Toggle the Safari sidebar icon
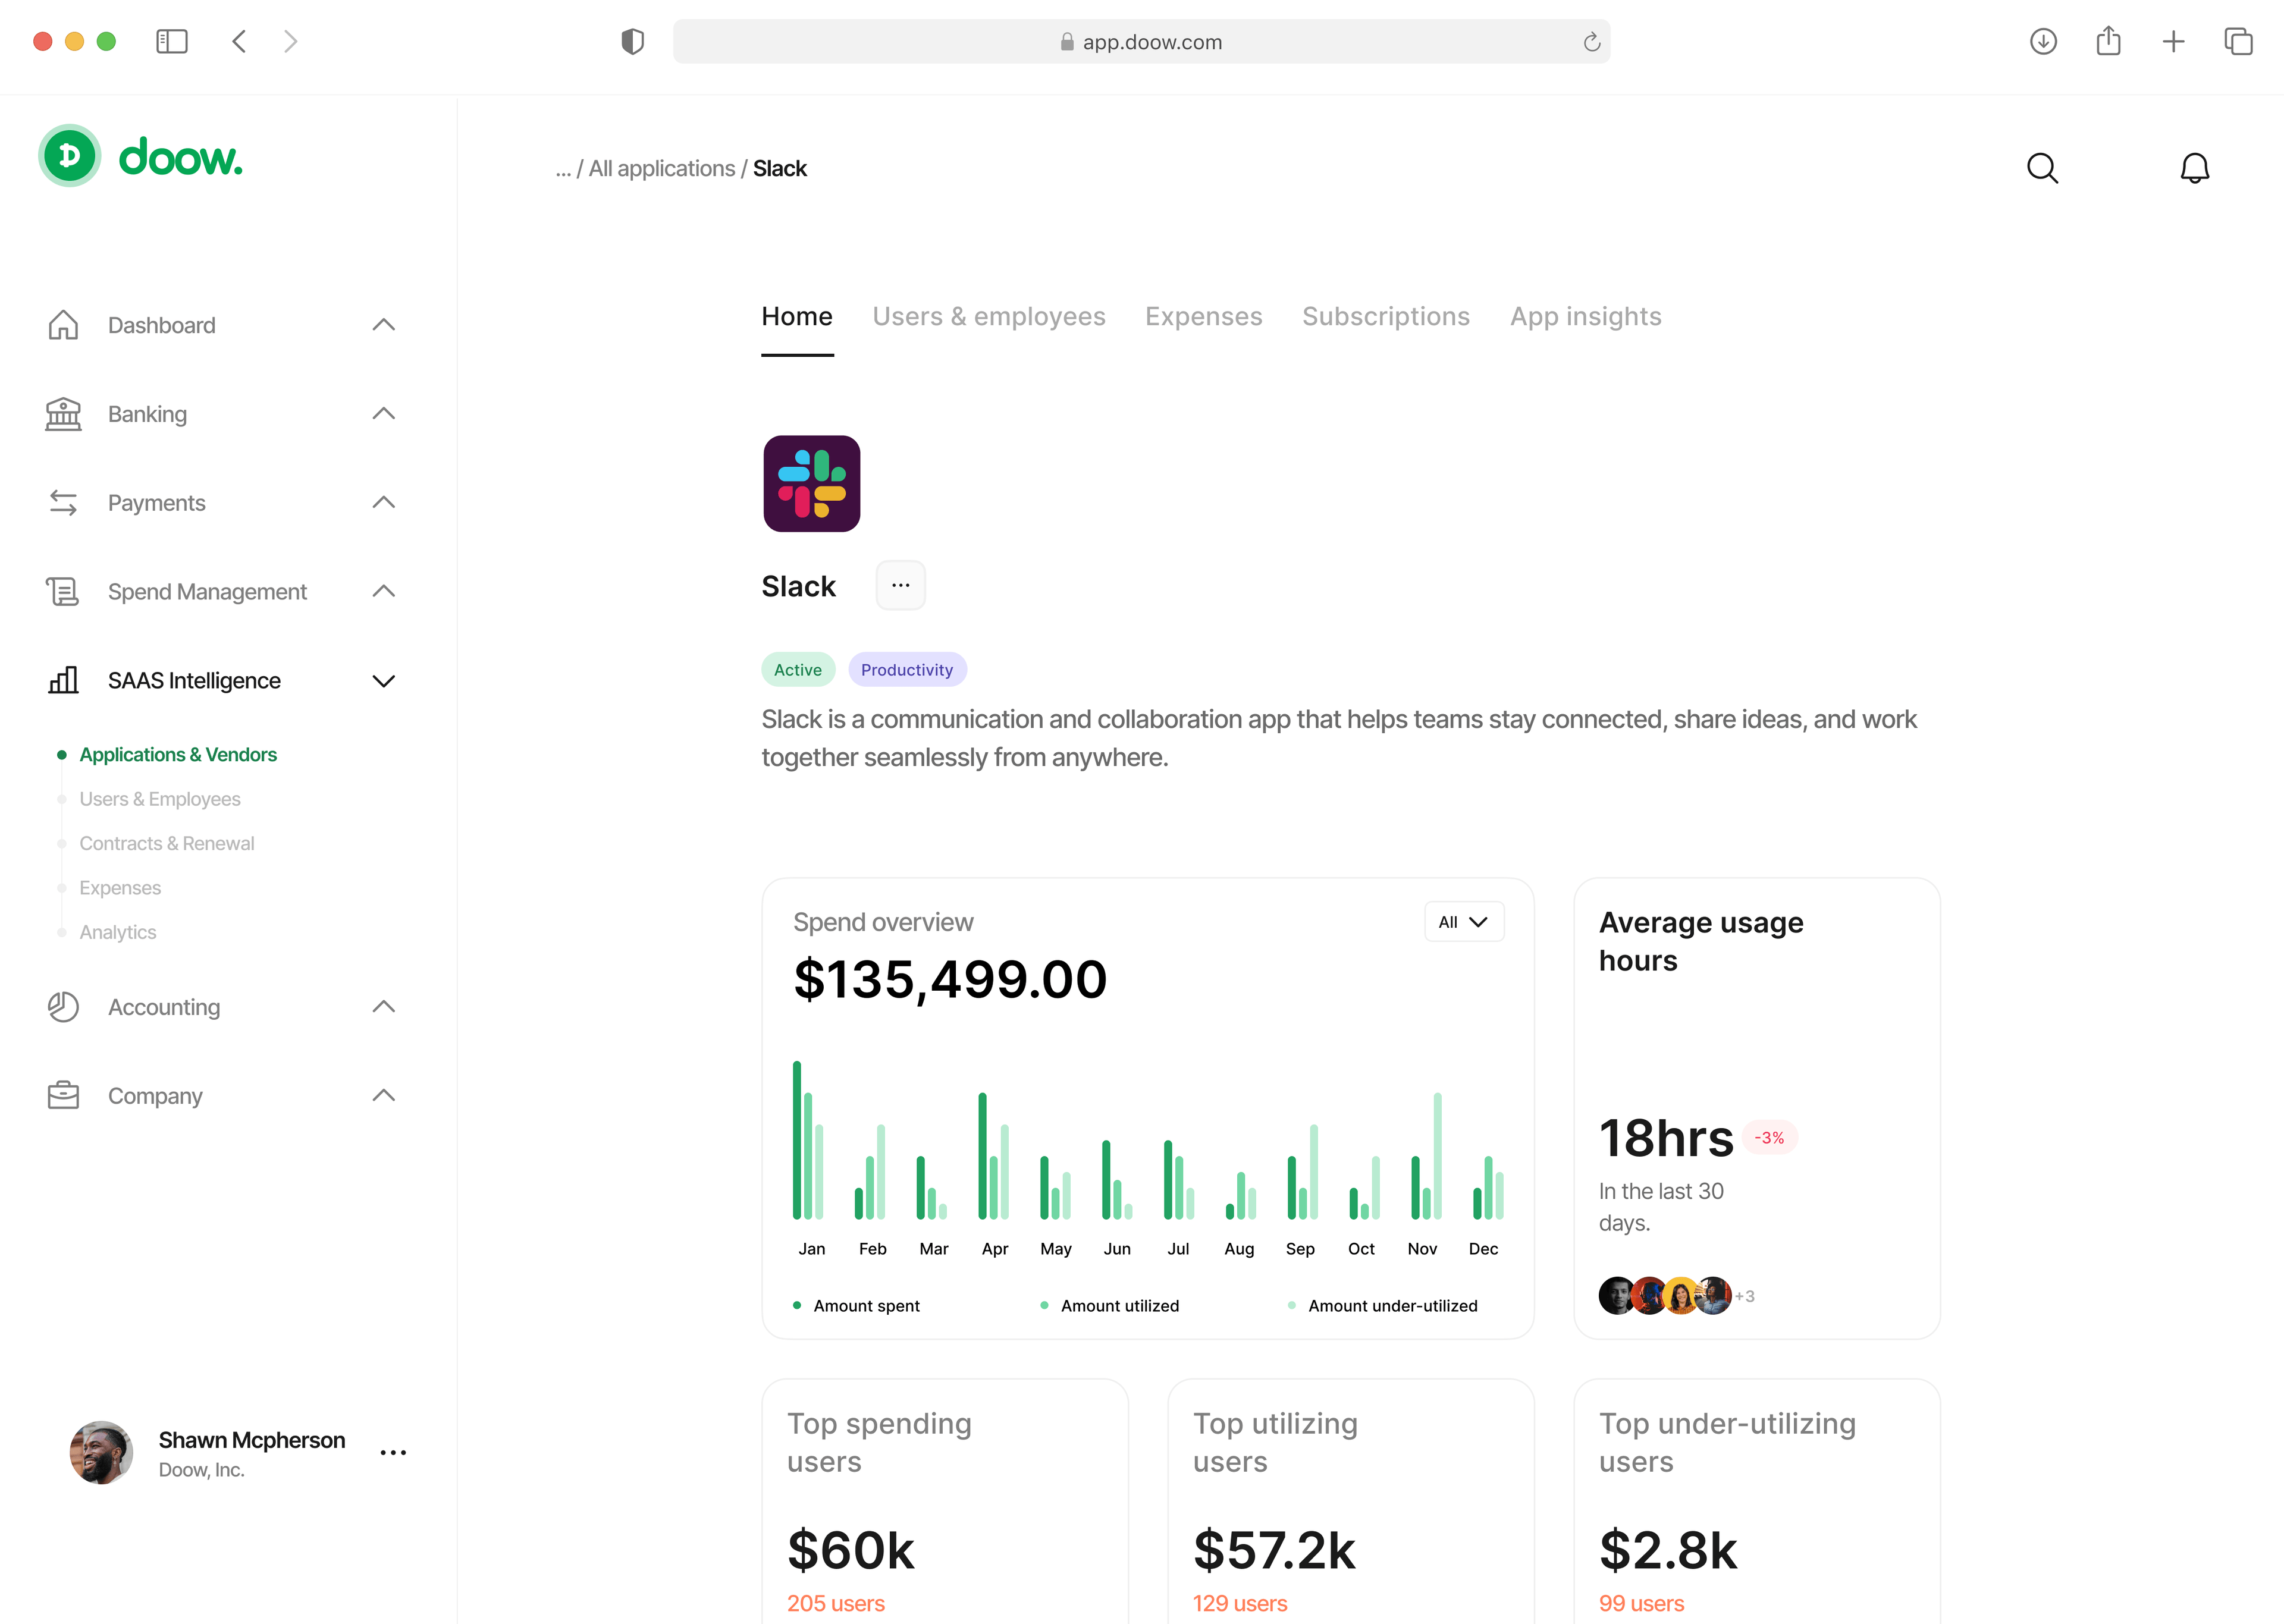Viewport: 2284px width, 1624px height. coord(172,41)
